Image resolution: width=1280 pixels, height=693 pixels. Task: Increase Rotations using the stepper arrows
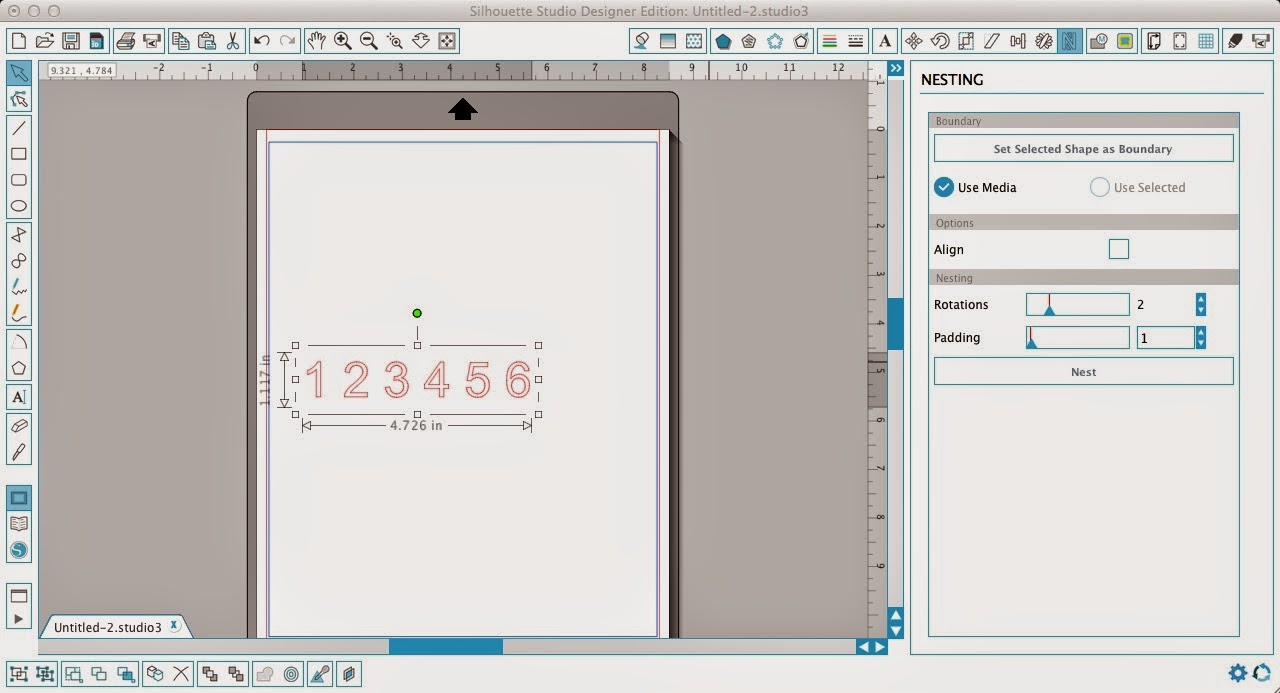1199,299
